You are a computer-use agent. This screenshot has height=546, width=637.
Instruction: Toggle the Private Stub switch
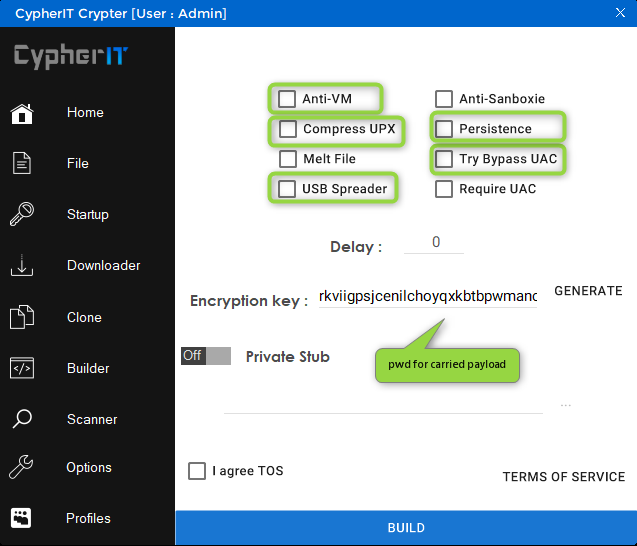(x=206, y=356)
